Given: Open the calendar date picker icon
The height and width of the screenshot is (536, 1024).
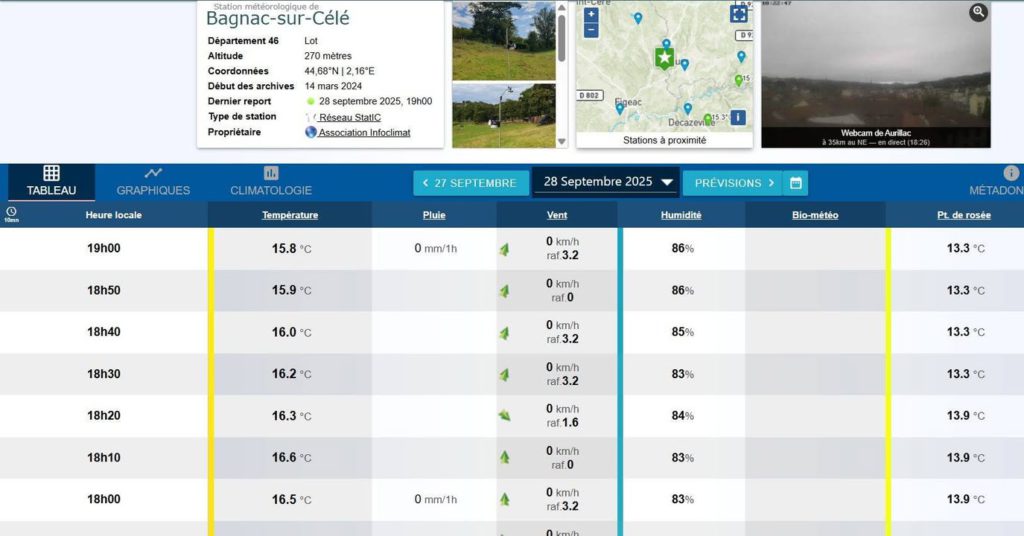Looking at the screenshot, I should (795, 183).
